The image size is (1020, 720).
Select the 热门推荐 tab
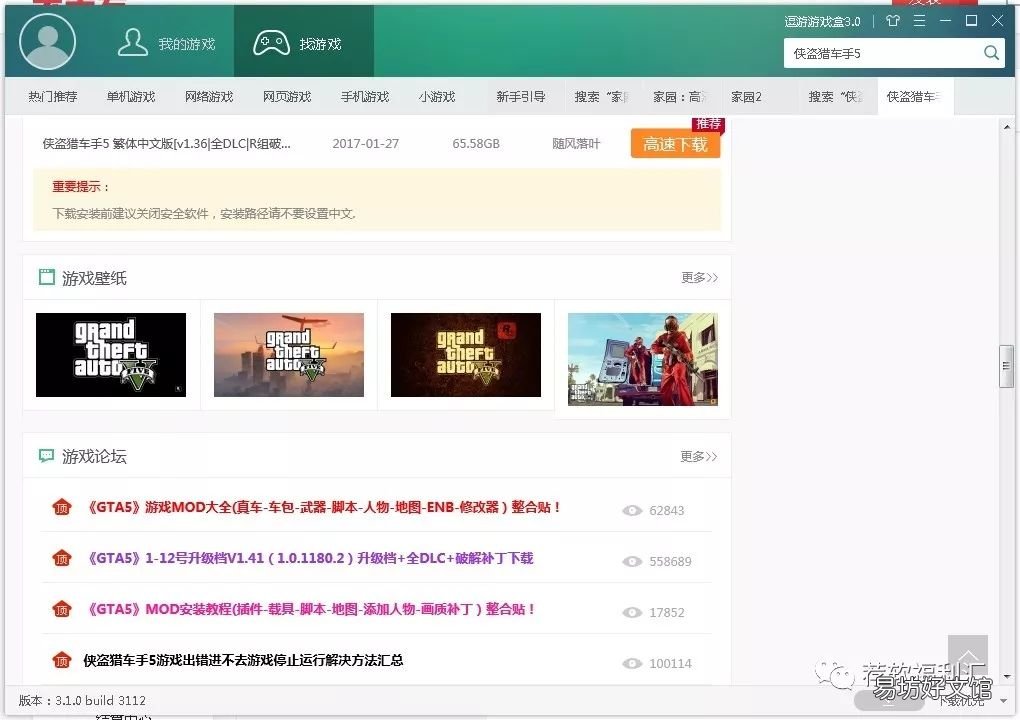(53, 96)
